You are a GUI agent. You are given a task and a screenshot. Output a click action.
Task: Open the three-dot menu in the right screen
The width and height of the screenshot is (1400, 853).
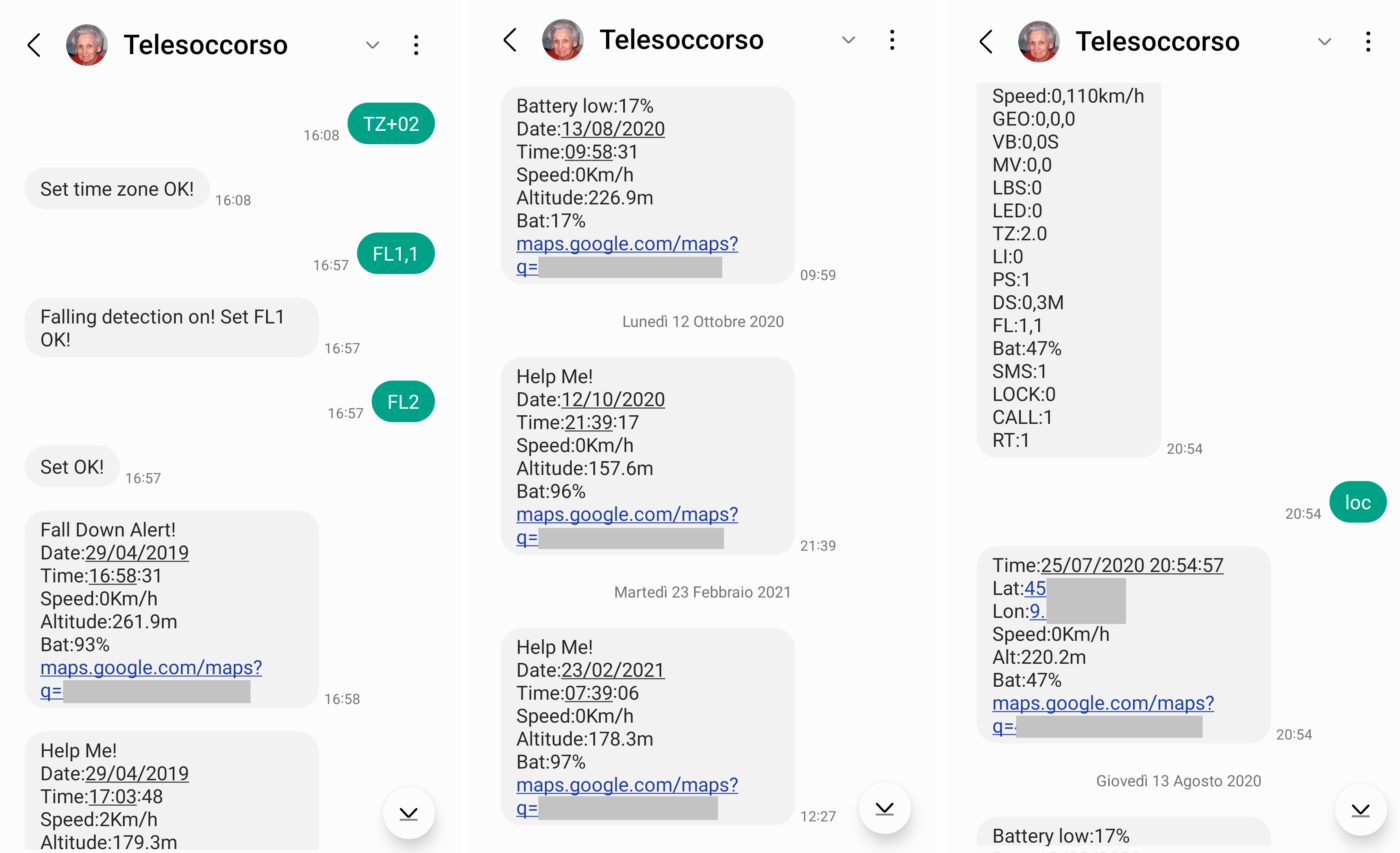(1368, 41)
